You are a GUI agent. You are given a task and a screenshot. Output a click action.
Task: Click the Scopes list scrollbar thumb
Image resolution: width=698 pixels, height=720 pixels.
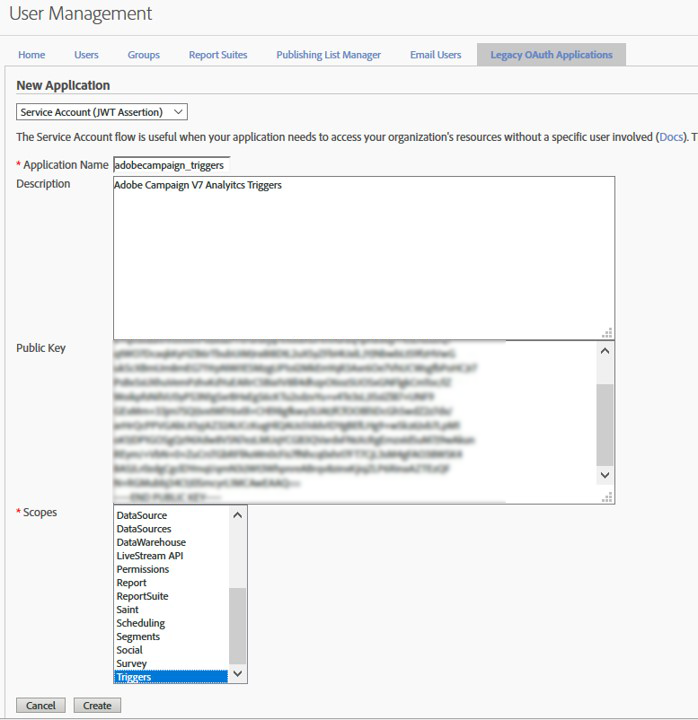(x=237, y=626)
